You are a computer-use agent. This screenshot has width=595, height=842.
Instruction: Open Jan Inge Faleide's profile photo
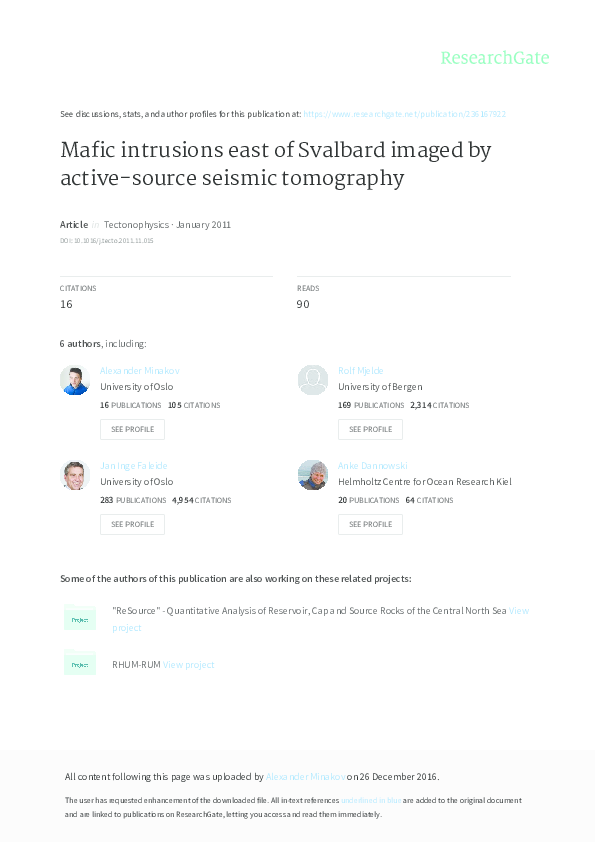[75, 475]
